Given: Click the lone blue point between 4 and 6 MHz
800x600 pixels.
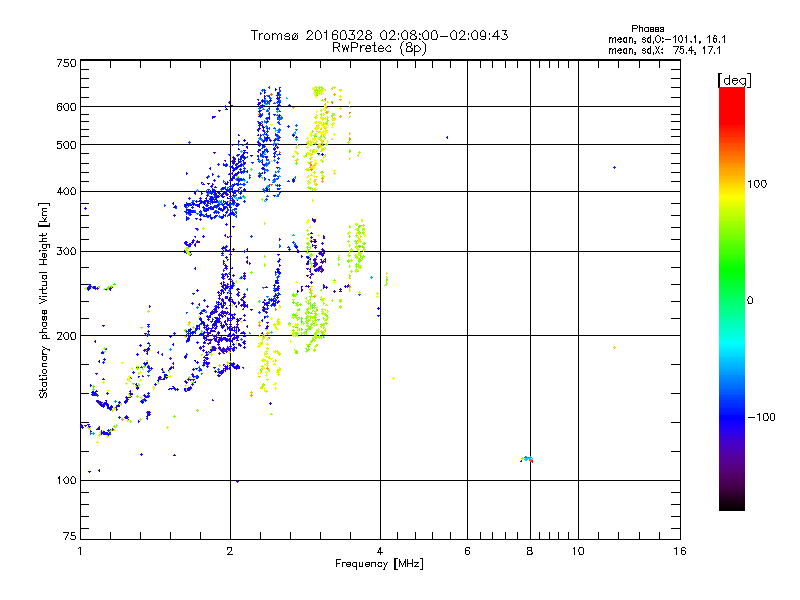Looking at the screenshot, I should [x=447, y=137].
